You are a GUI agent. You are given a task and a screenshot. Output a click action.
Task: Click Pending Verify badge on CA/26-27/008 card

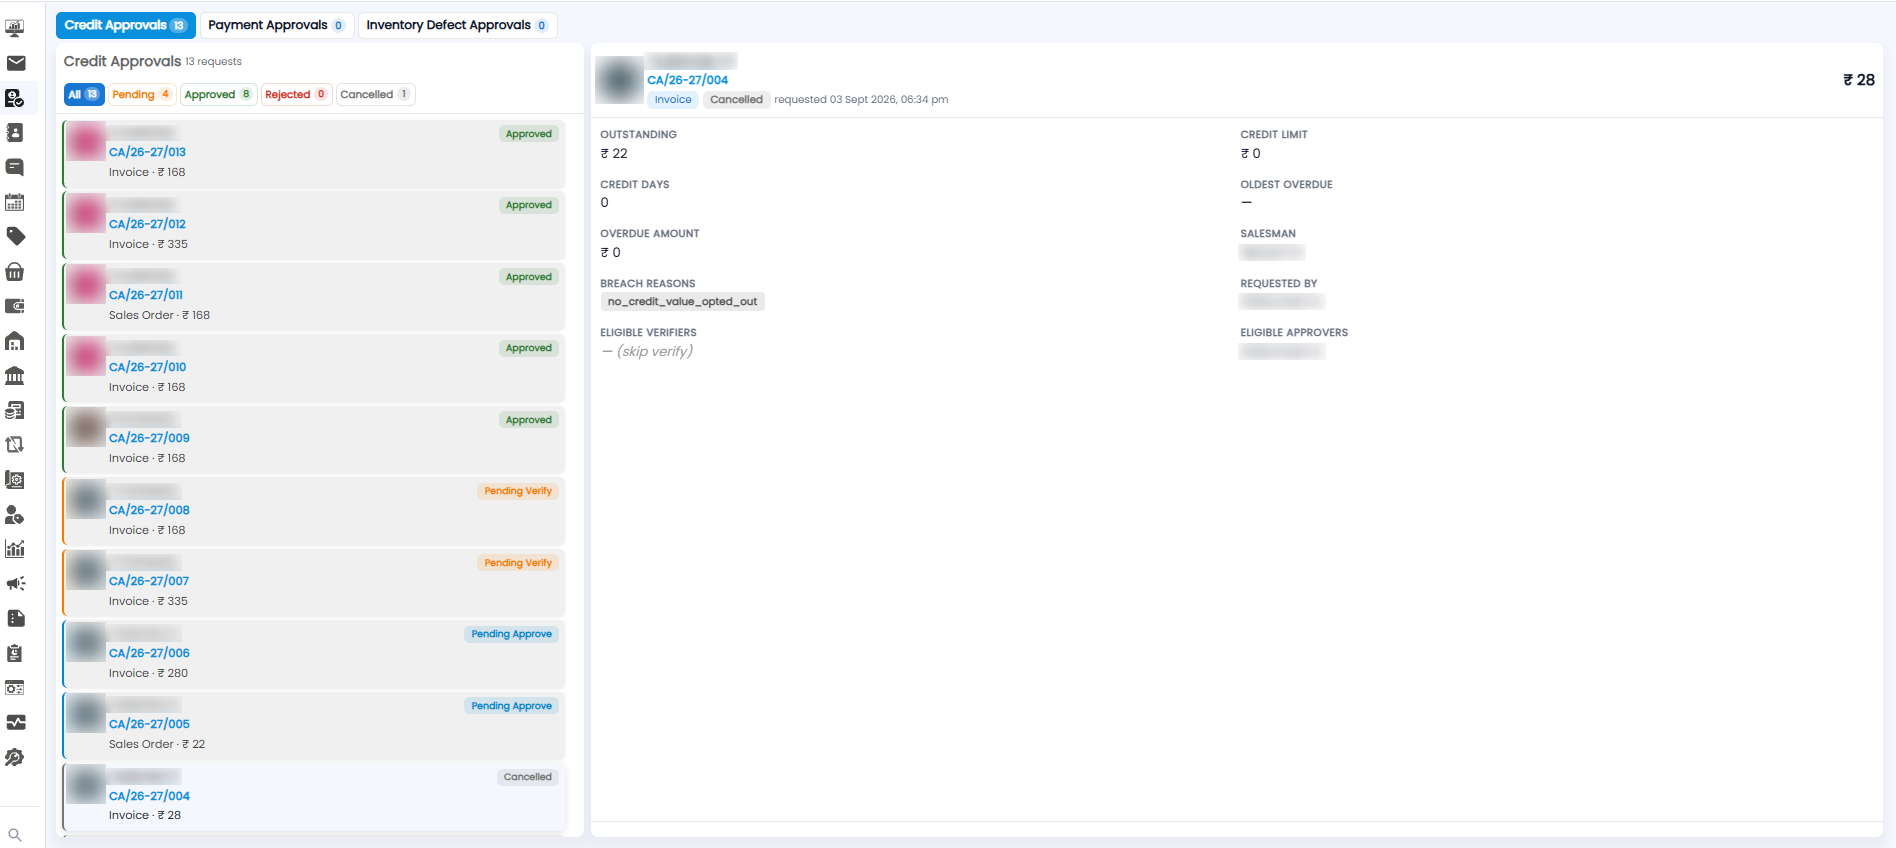(518, 491)
